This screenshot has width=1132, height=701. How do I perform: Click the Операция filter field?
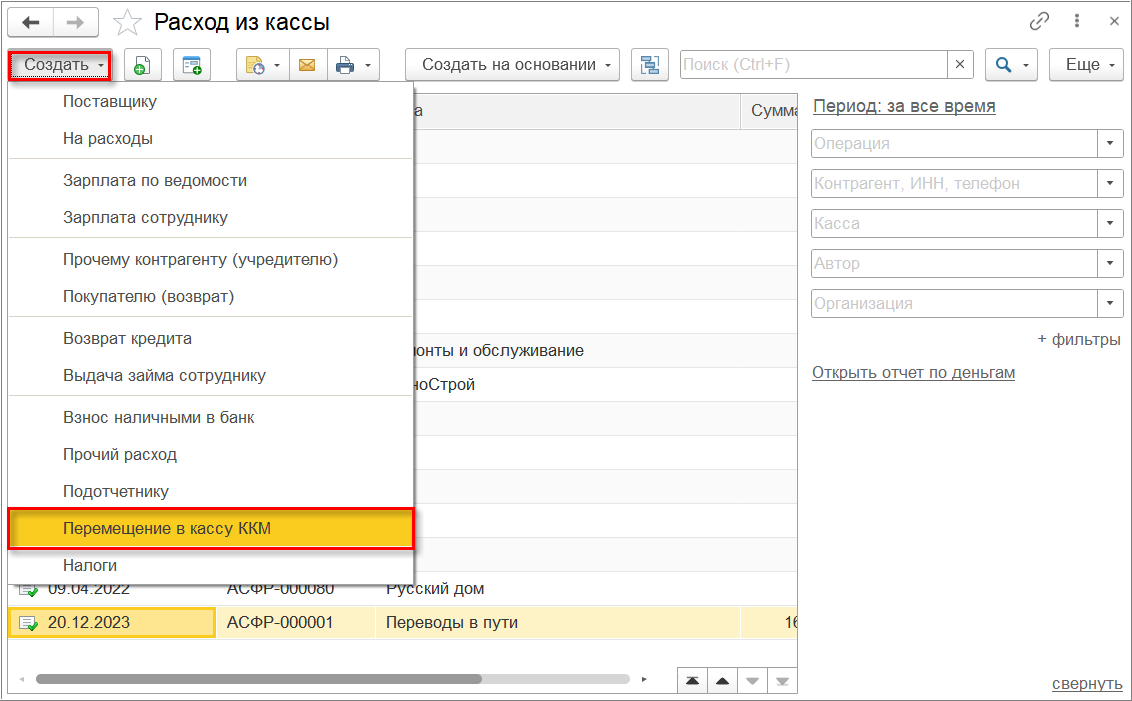pyautogui.click(x=954, y=144)
